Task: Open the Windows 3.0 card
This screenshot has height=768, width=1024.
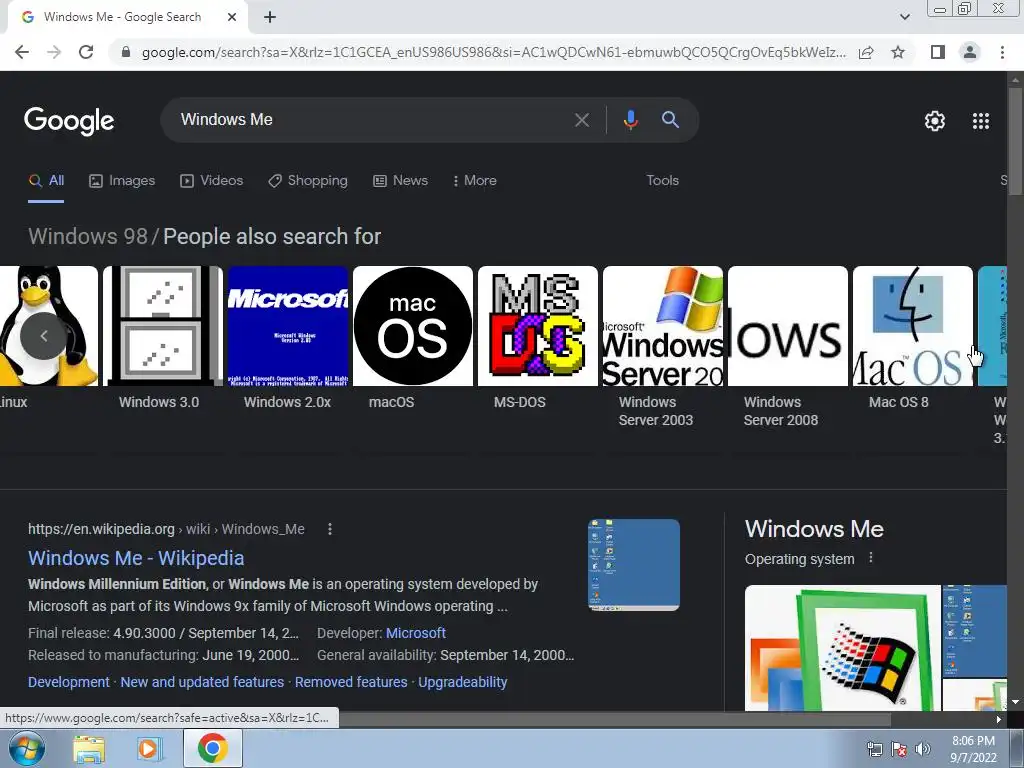Action: click(163, 338)
